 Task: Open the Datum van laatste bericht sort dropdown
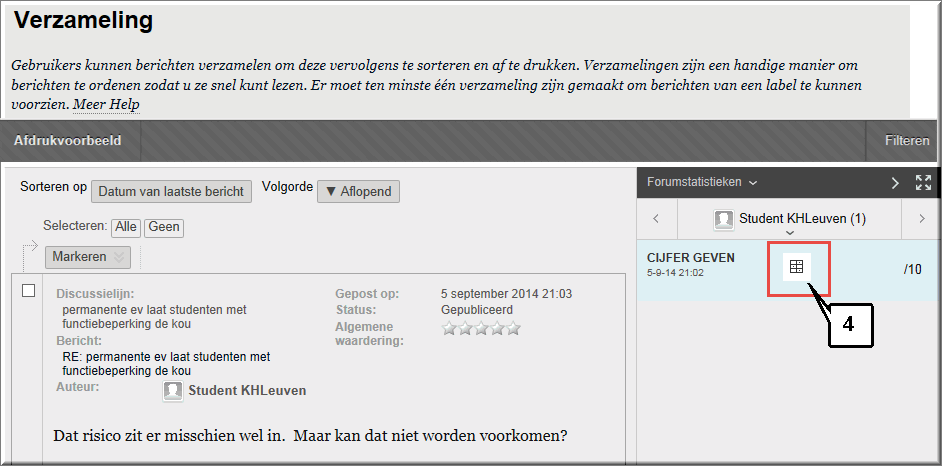[171, 192]
